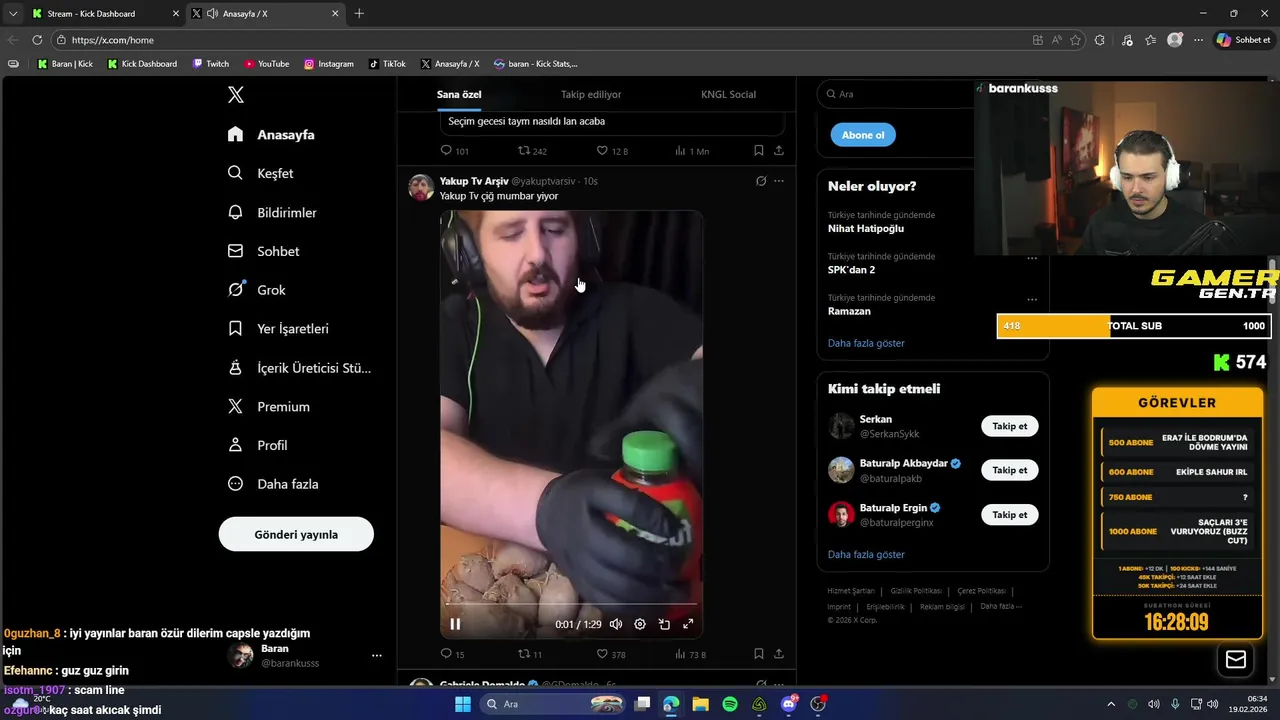This screenshot has height=720, width=1280.
Task: Mute the video volume
Action: coord(616,624)
